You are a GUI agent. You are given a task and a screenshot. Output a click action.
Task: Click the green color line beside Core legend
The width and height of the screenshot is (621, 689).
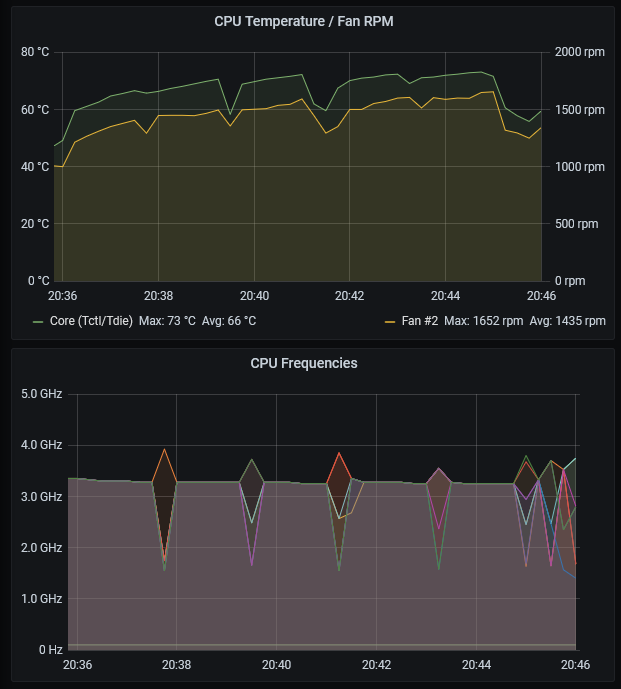pyautogui.click(x=38, y=322)
